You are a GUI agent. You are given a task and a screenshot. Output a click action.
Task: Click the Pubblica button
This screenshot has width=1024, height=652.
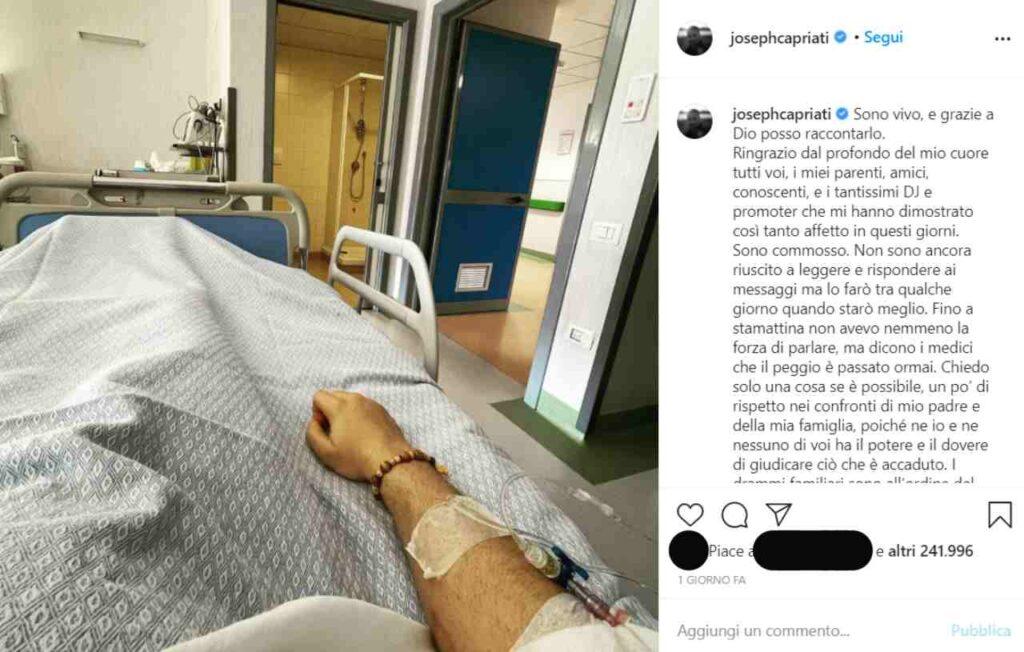click(x=980, y=630)
